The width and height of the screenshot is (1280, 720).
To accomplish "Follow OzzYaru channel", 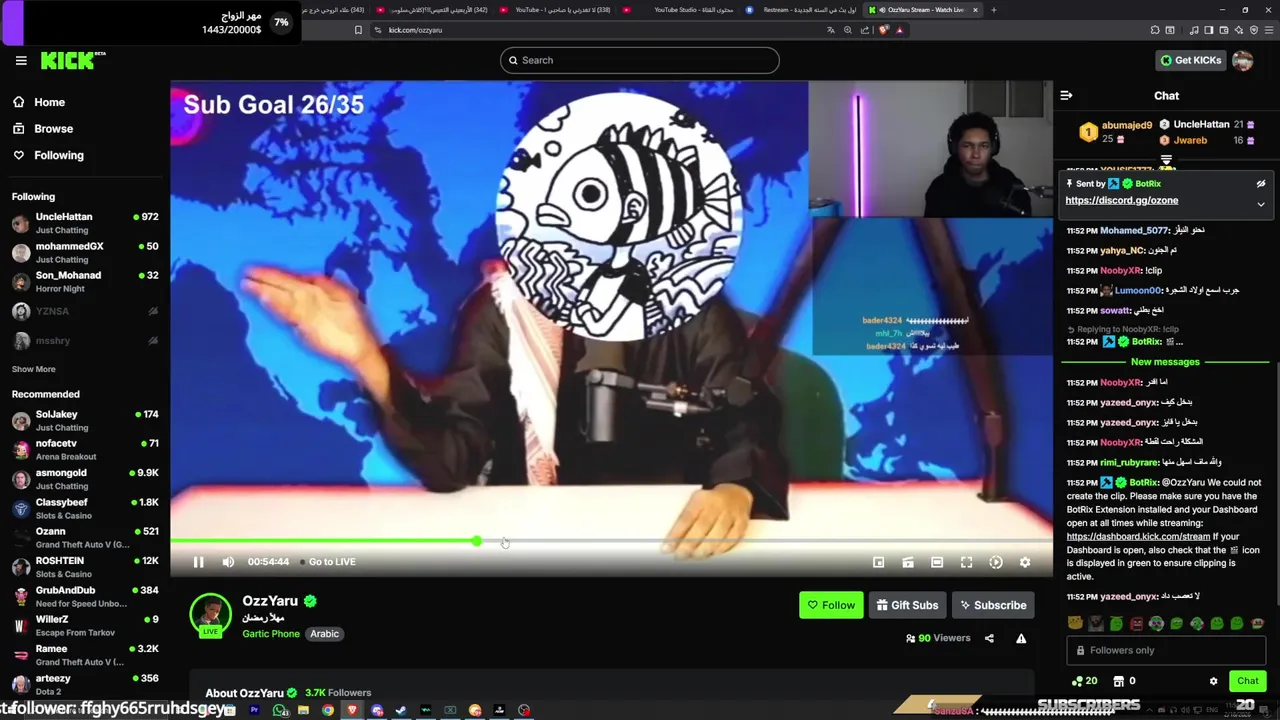I will [831, 605].
